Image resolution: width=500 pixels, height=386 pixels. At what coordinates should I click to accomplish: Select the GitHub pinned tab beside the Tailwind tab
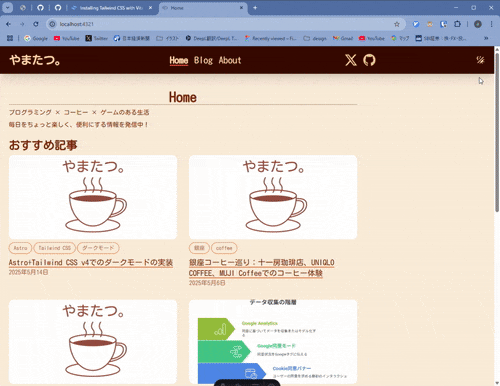point(58,8)
